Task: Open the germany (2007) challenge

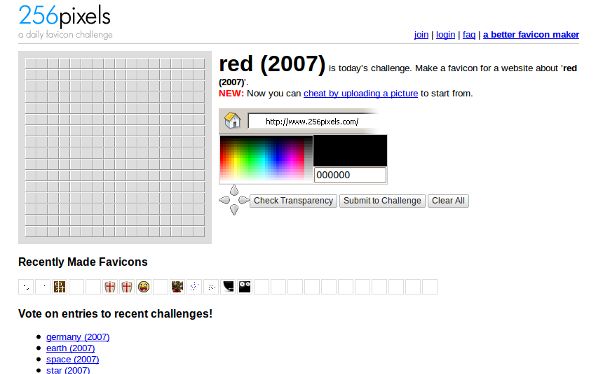Action: 78,337
